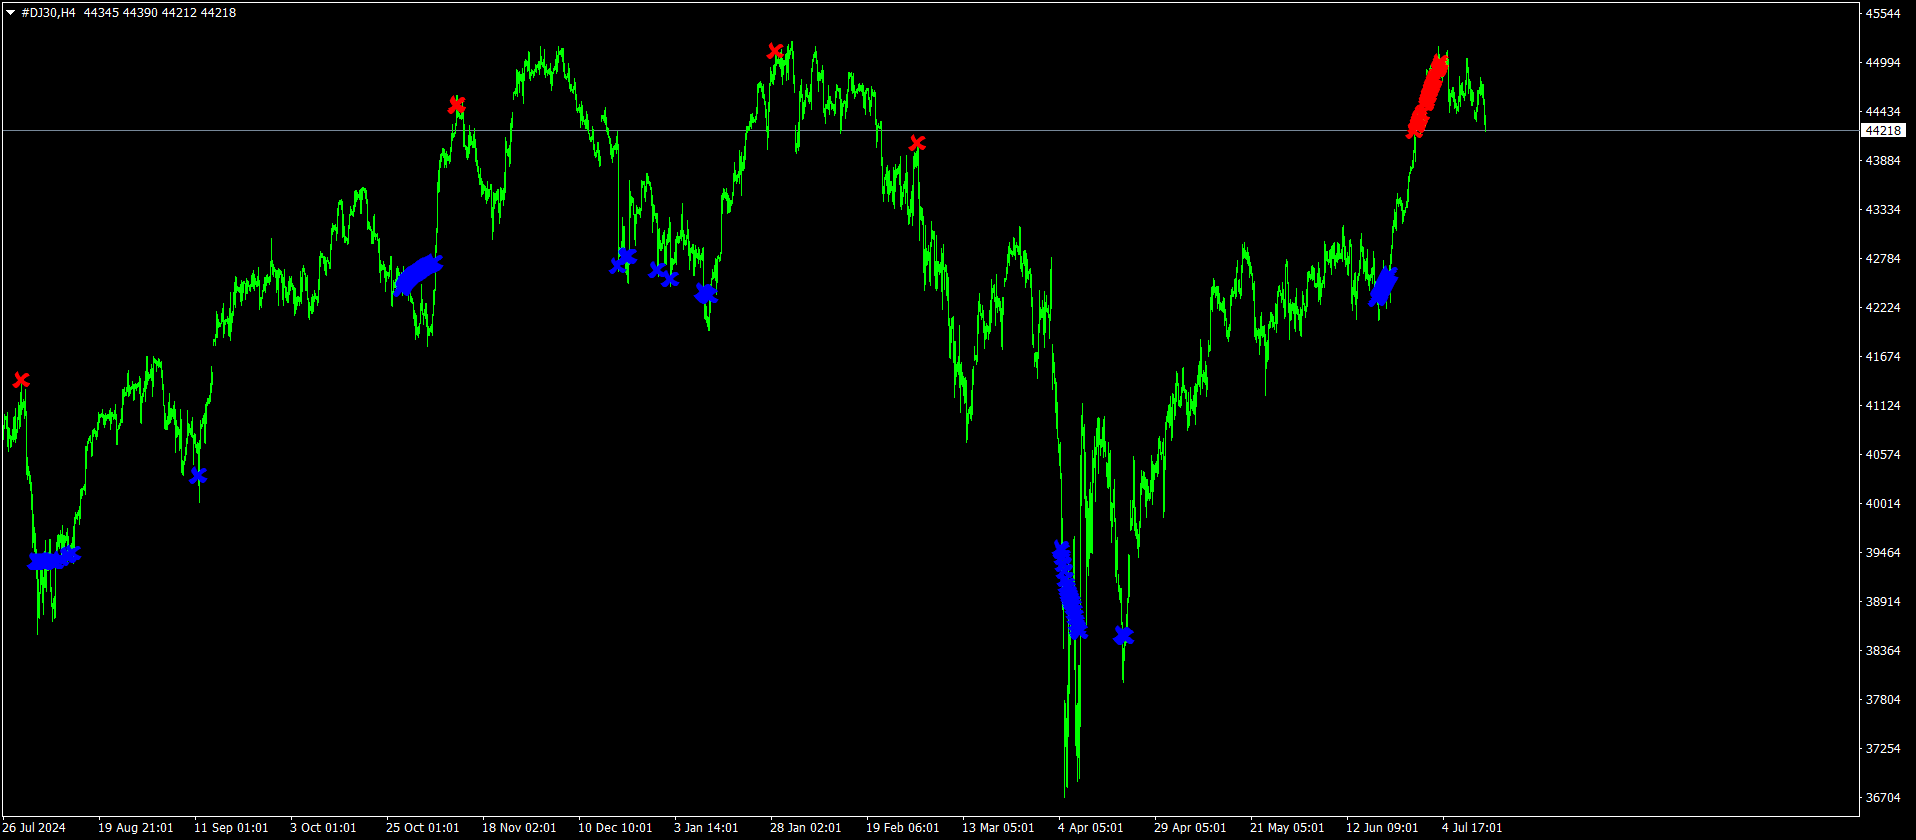Click the 45544 price scale label
Screen dimensions: 1916x840
pyautogui.click(x=1882, y=14)
